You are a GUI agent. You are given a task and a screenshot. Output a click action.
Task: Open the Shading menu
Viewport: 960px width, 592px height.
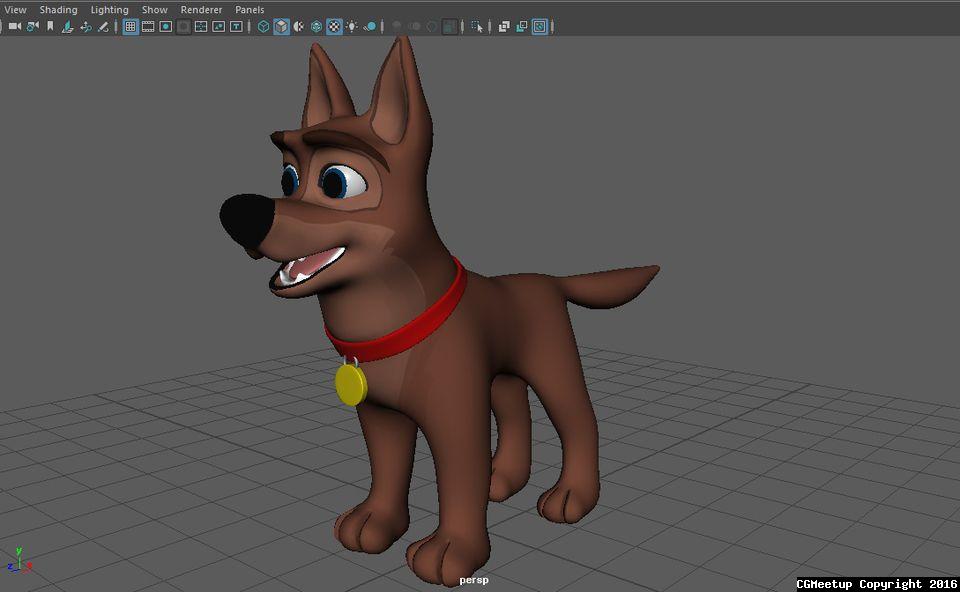tap(58, 10)
